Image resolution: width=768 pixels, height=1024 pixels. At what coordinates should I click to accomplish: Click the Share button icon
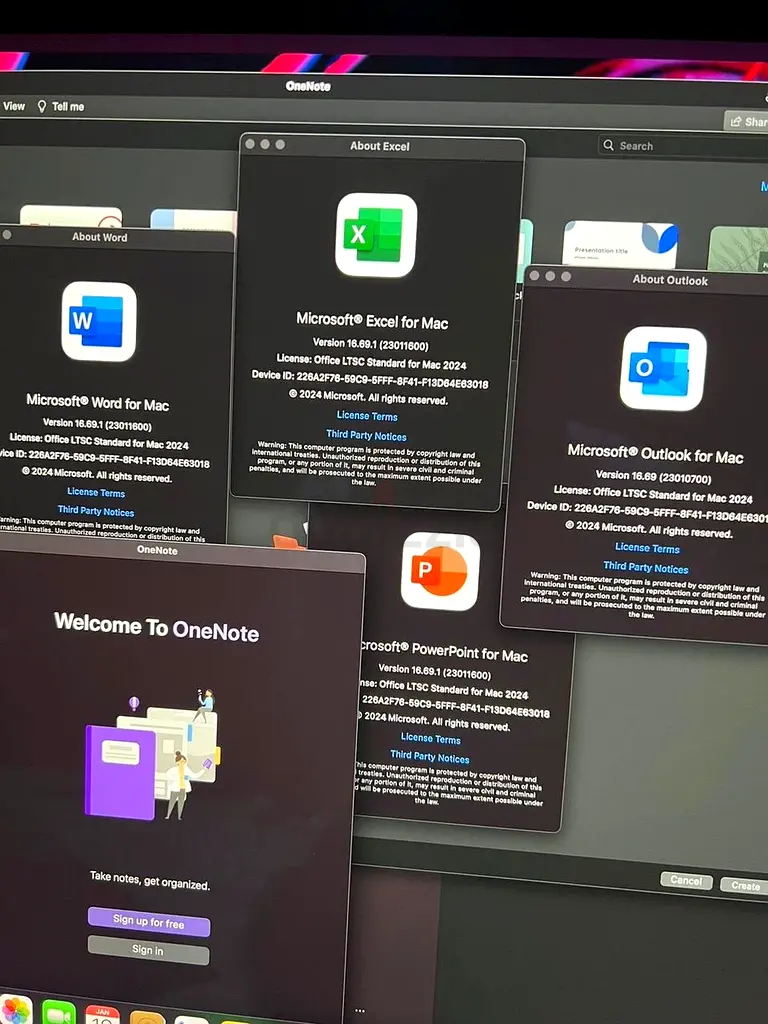(736, 122)
